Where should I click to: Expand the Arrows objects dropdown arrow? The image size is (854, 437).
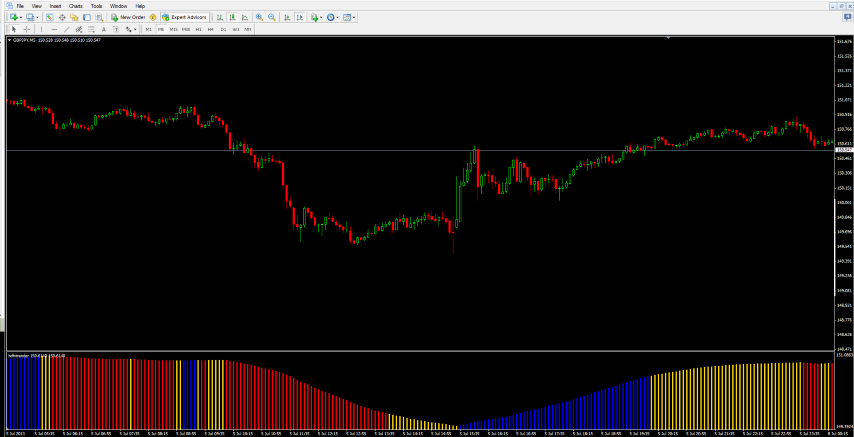[x=135, y=29]
